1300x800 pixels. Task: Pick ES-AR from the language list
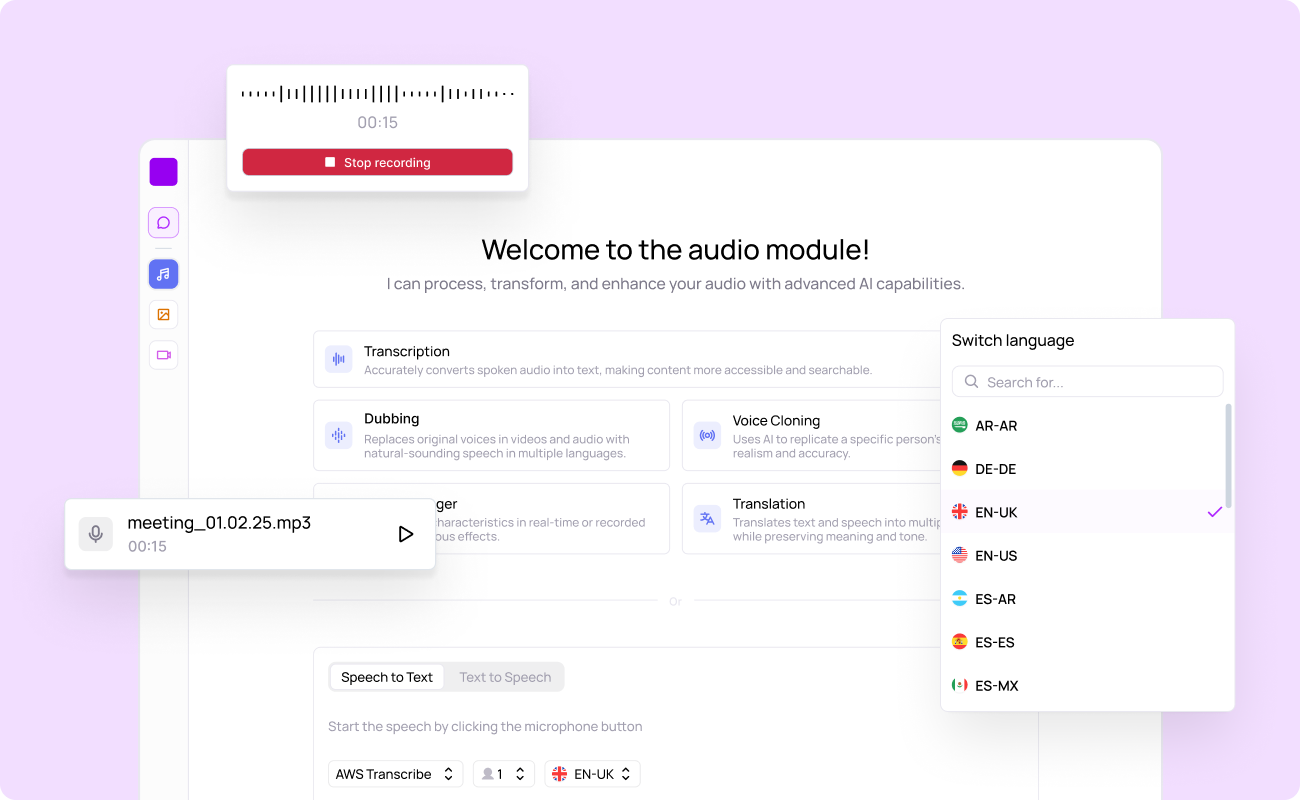point(1083,599)
